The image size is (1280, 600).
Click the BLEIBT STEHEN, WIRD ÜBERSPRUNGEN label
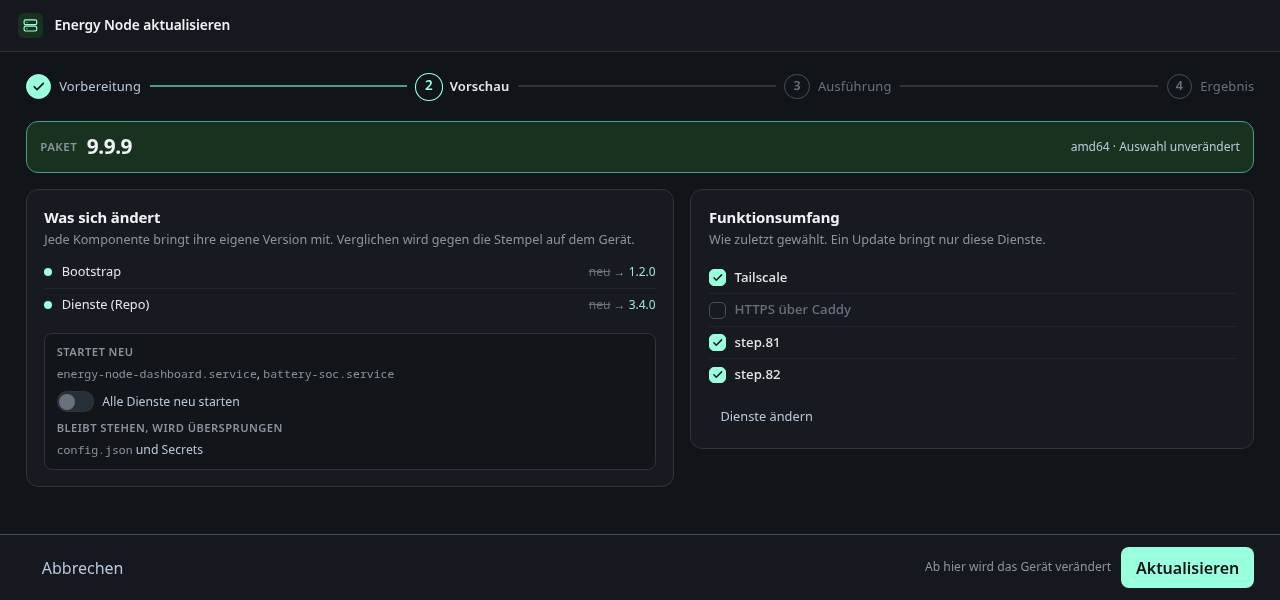tap(170, 428)
